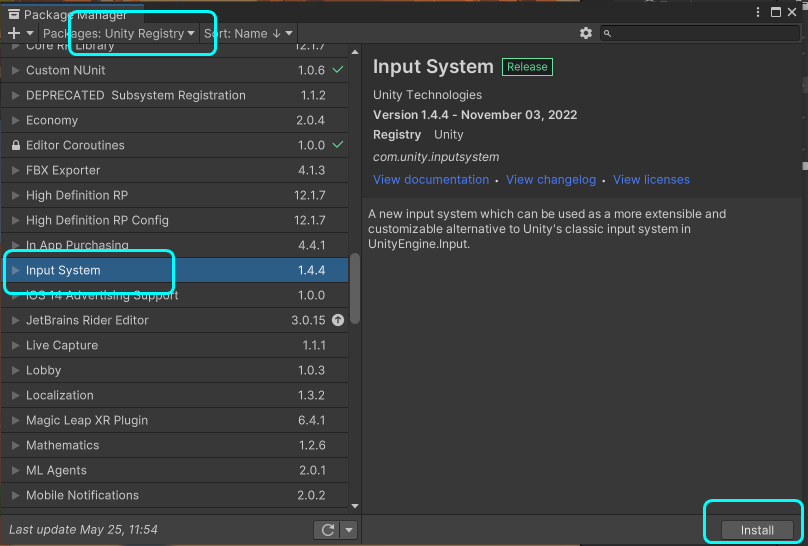Click the com.unity.inputsystem package name
The height and width of the screenshot is (546, 808).
(436, 157)
